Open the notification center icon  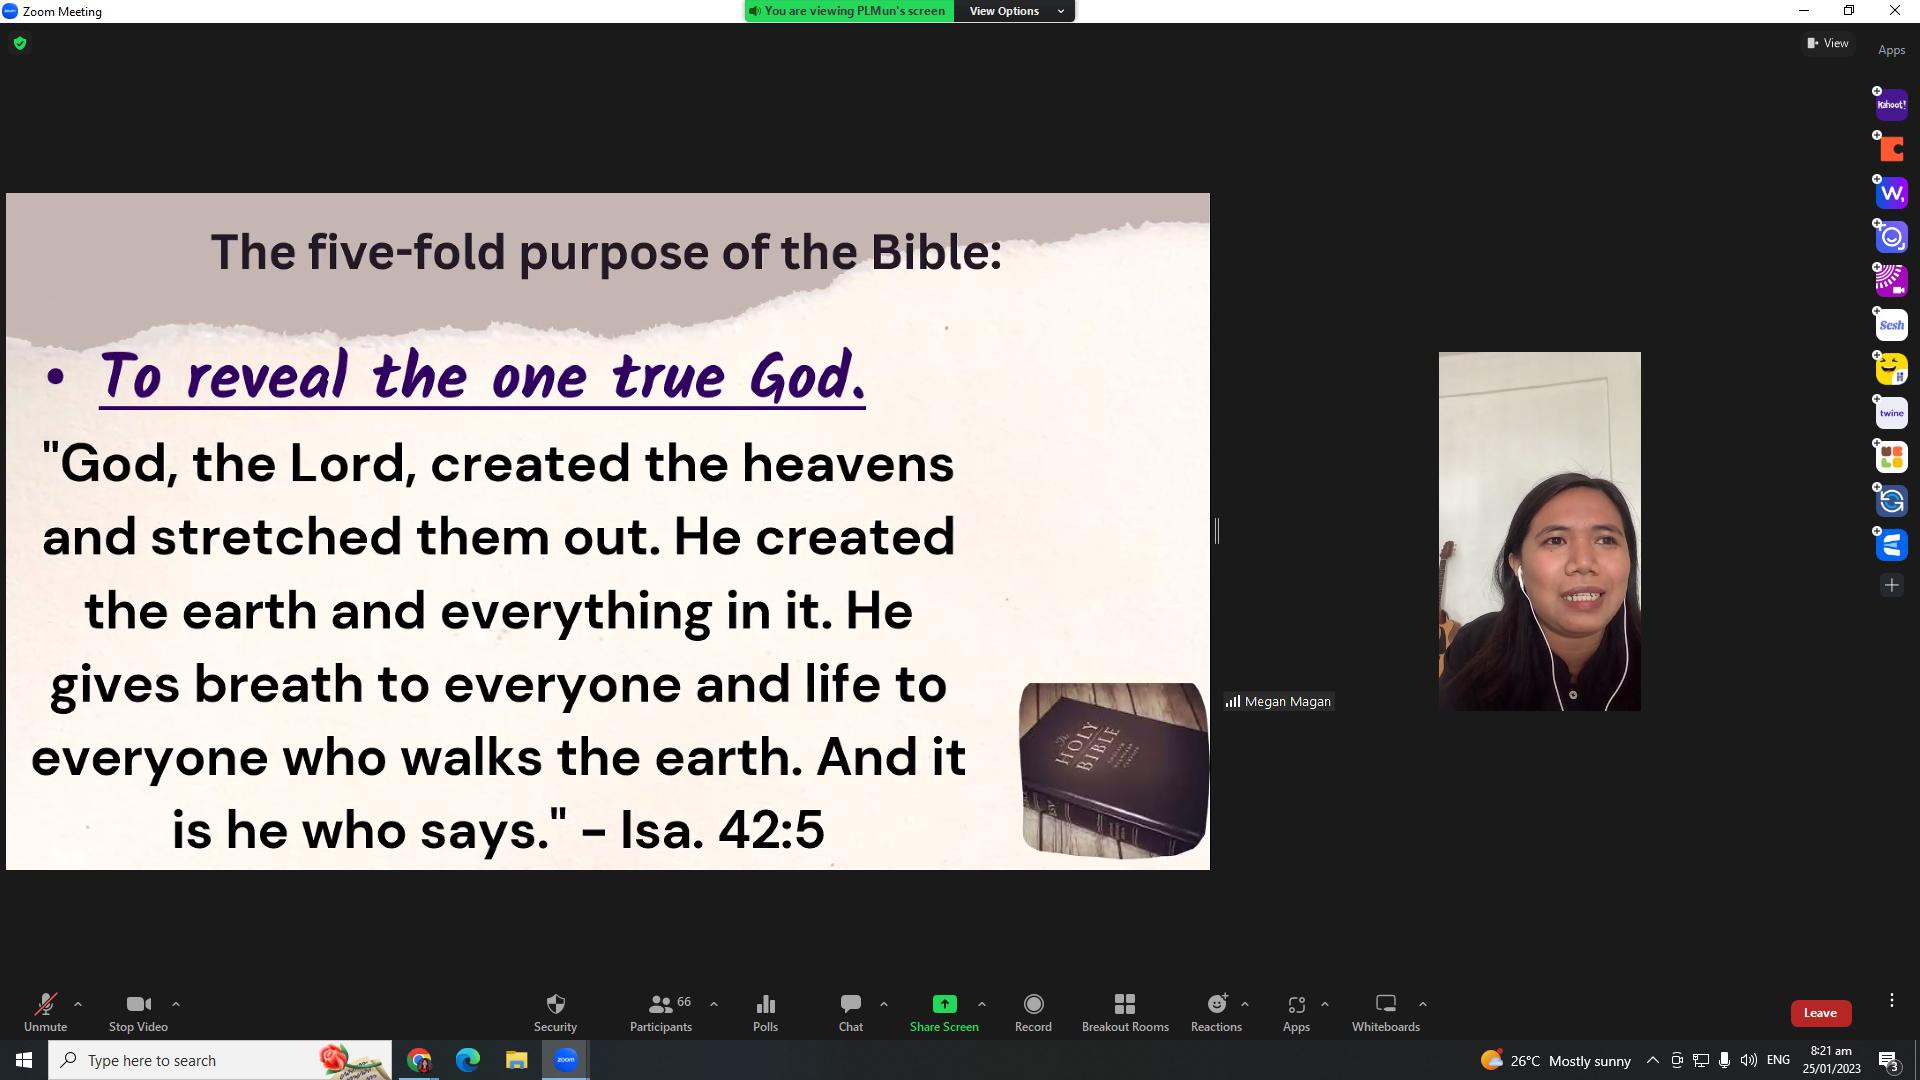pos(1888,1060)
